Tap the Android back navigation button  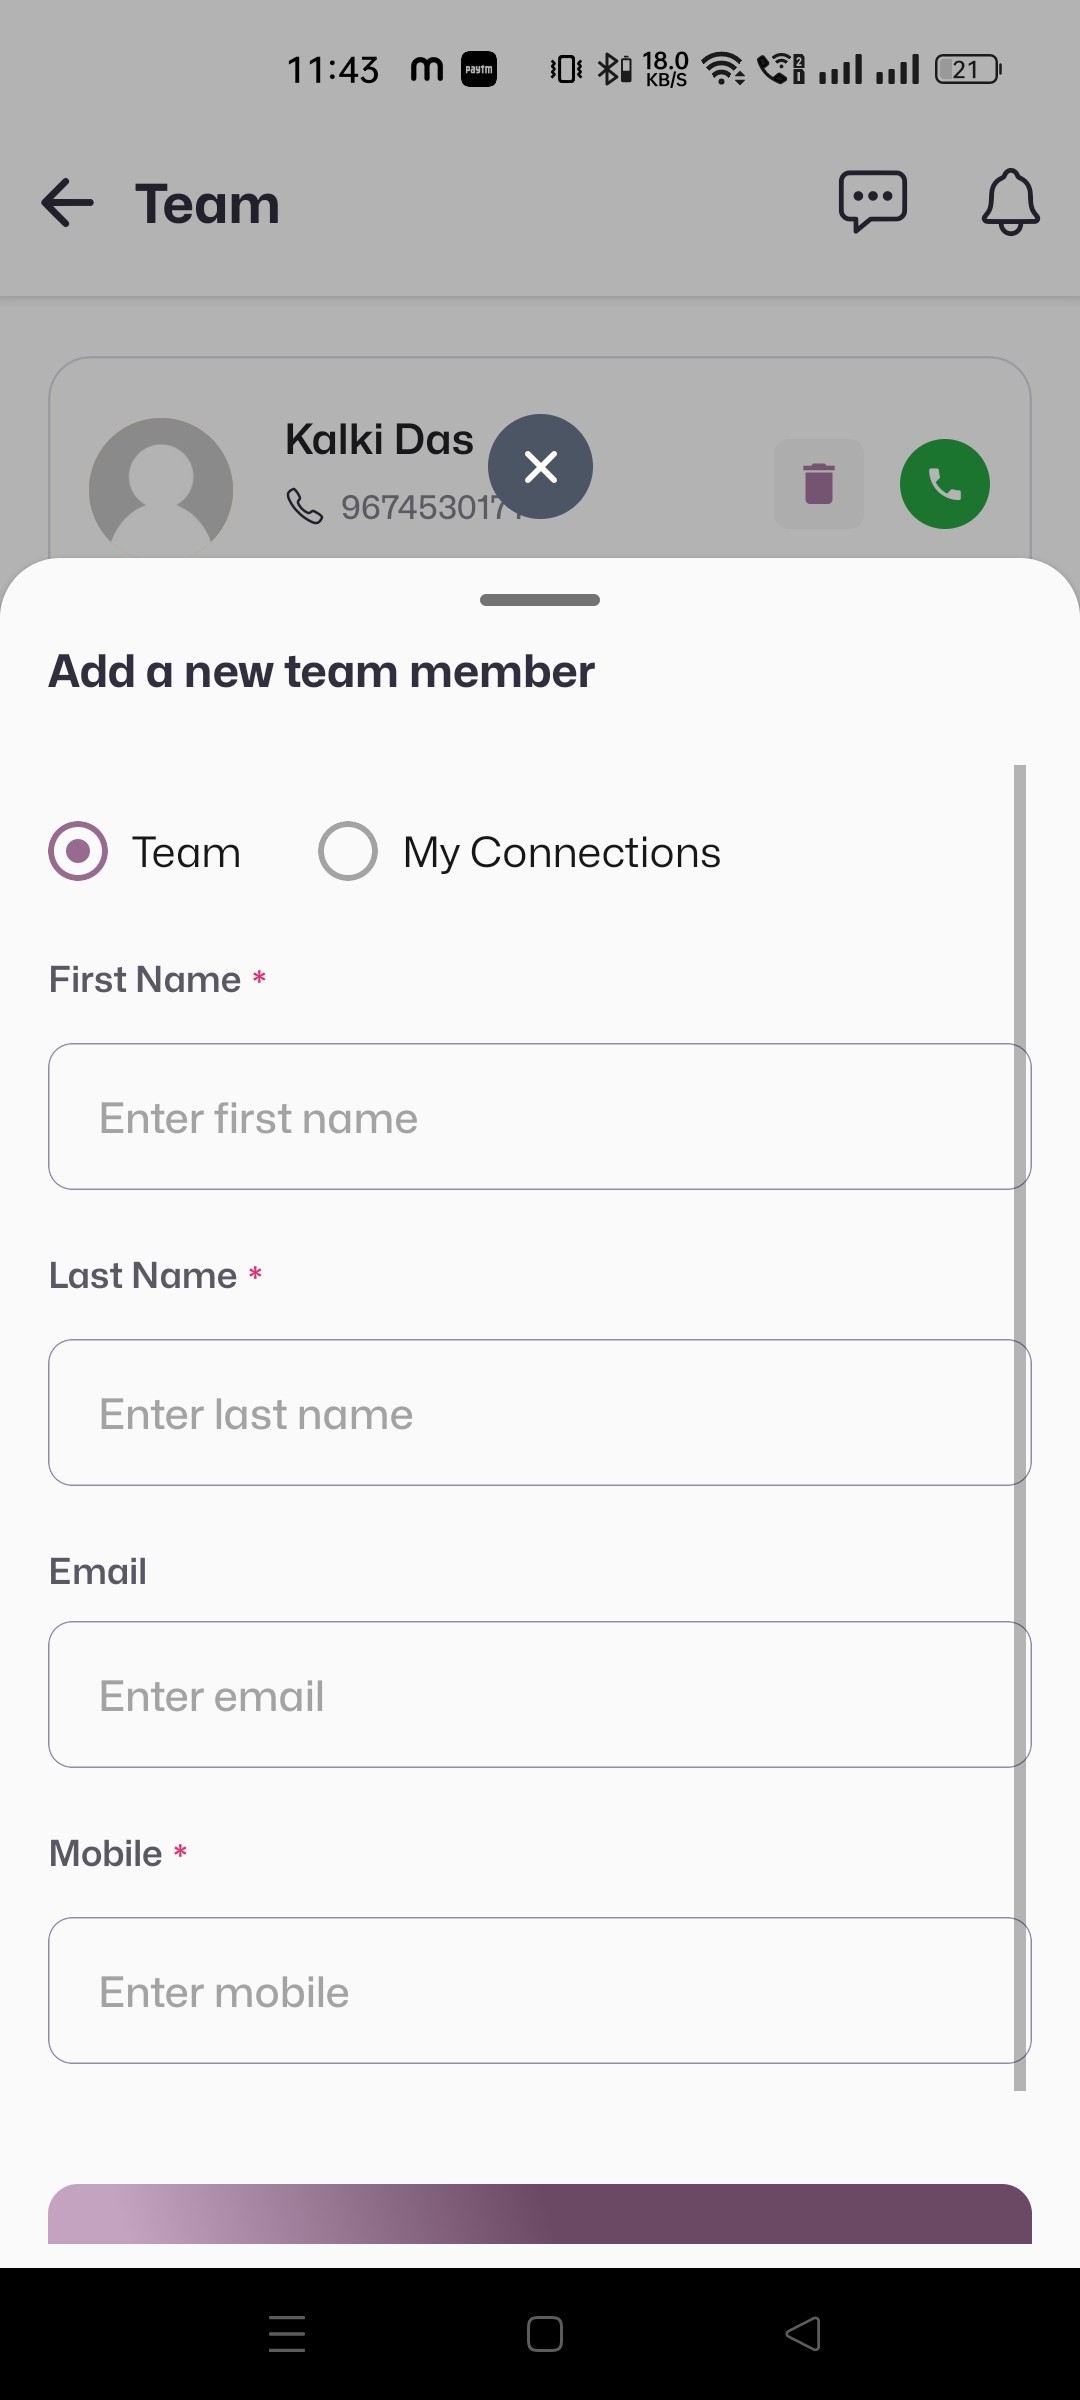tap(803, 2334)
